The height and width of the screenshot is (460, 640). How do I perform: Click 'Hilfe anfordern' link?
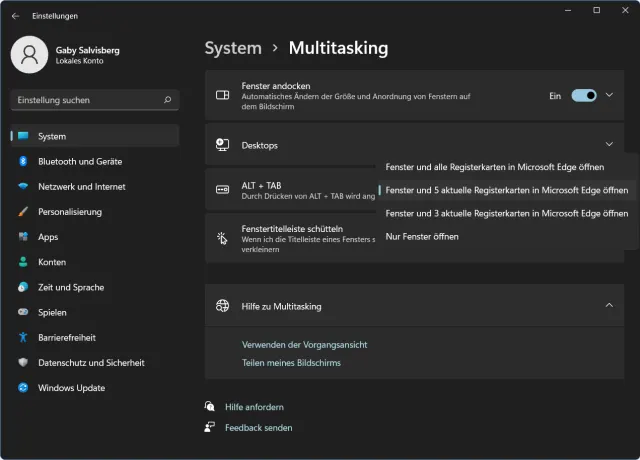pos(254,407)
